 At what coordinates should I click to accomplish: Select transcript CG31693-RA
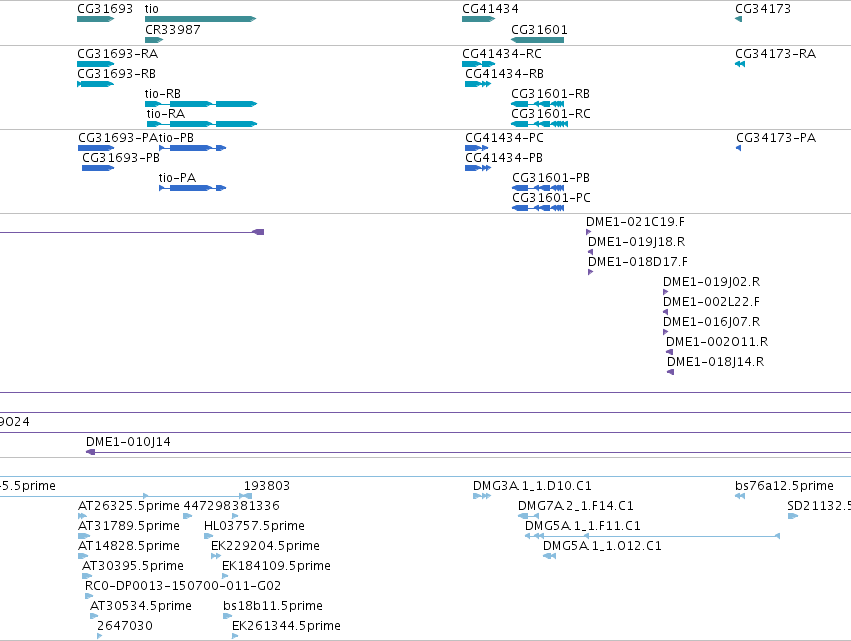pyautogui.click(x=117, y=54)
